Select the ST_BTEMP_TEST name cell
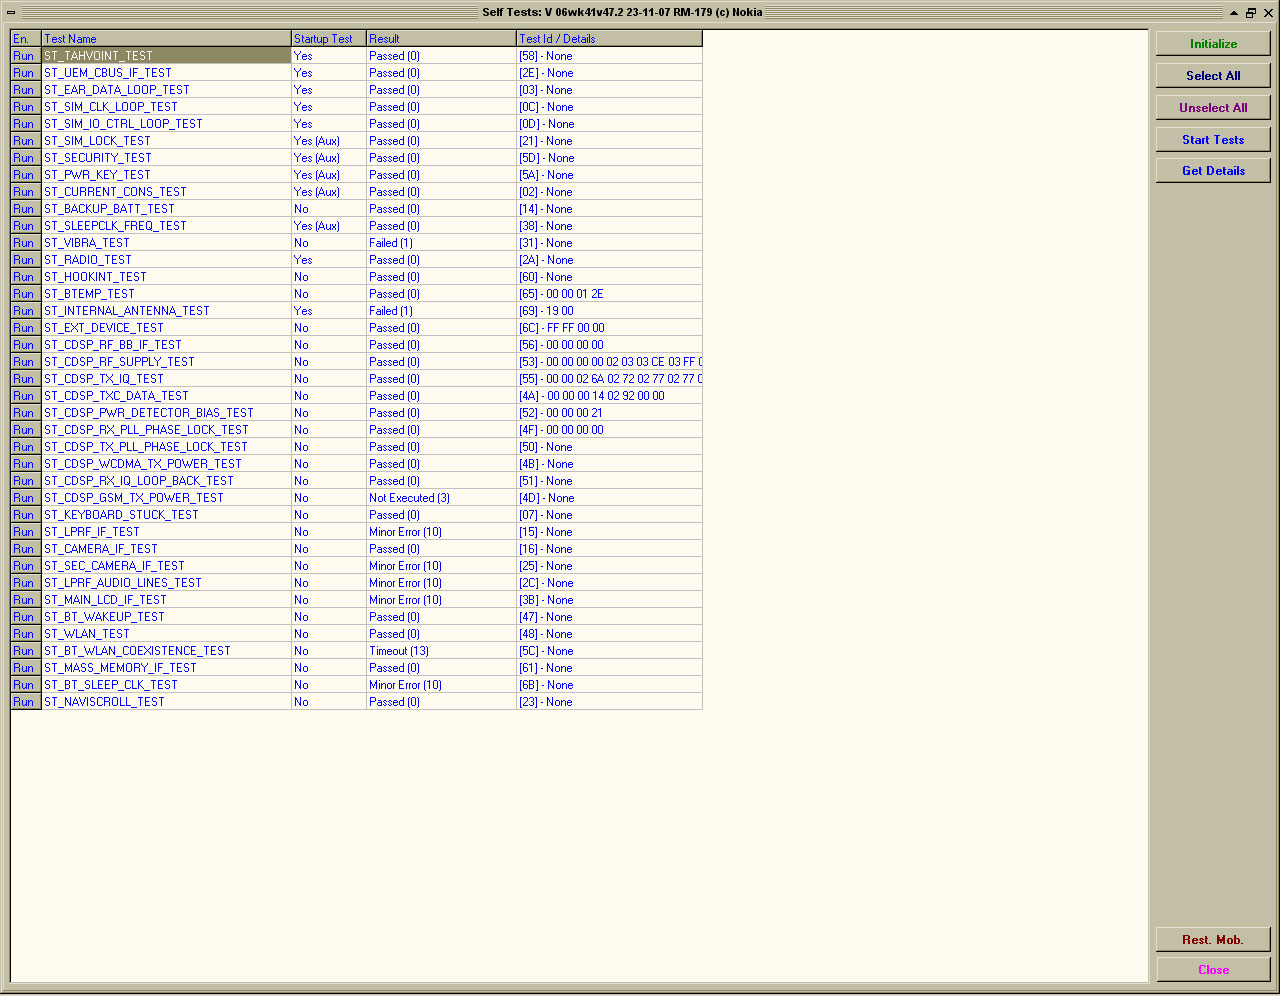 166,294
